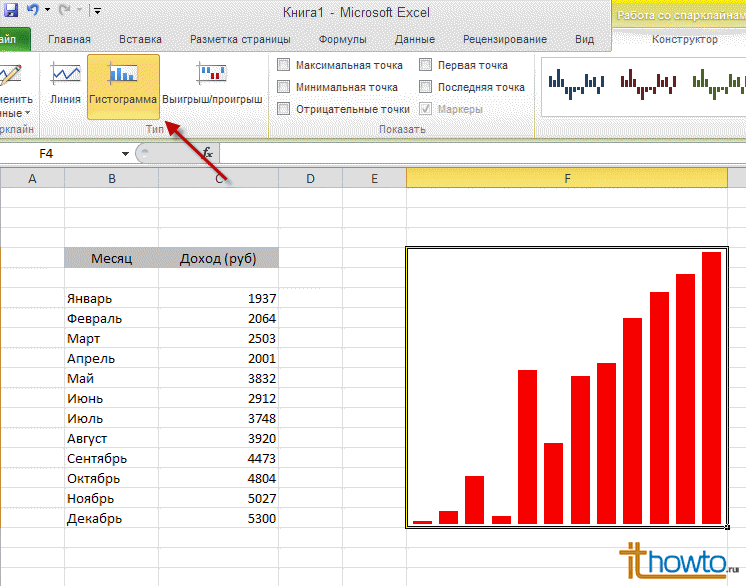Viewport: 746px width, 586px height.
Task: Select the red histogram sparkline cell
Action: pos(567,387)
